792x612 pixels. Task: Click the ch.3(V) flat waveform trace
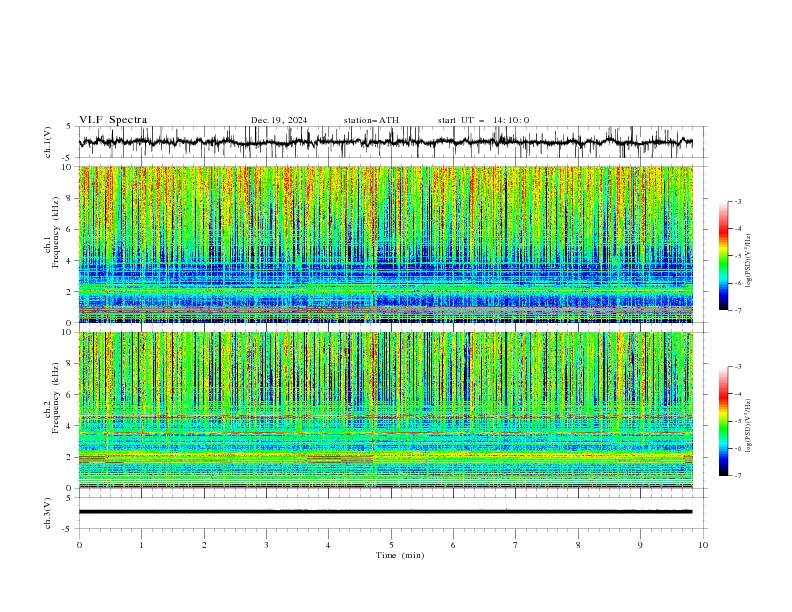click(385, 512)
